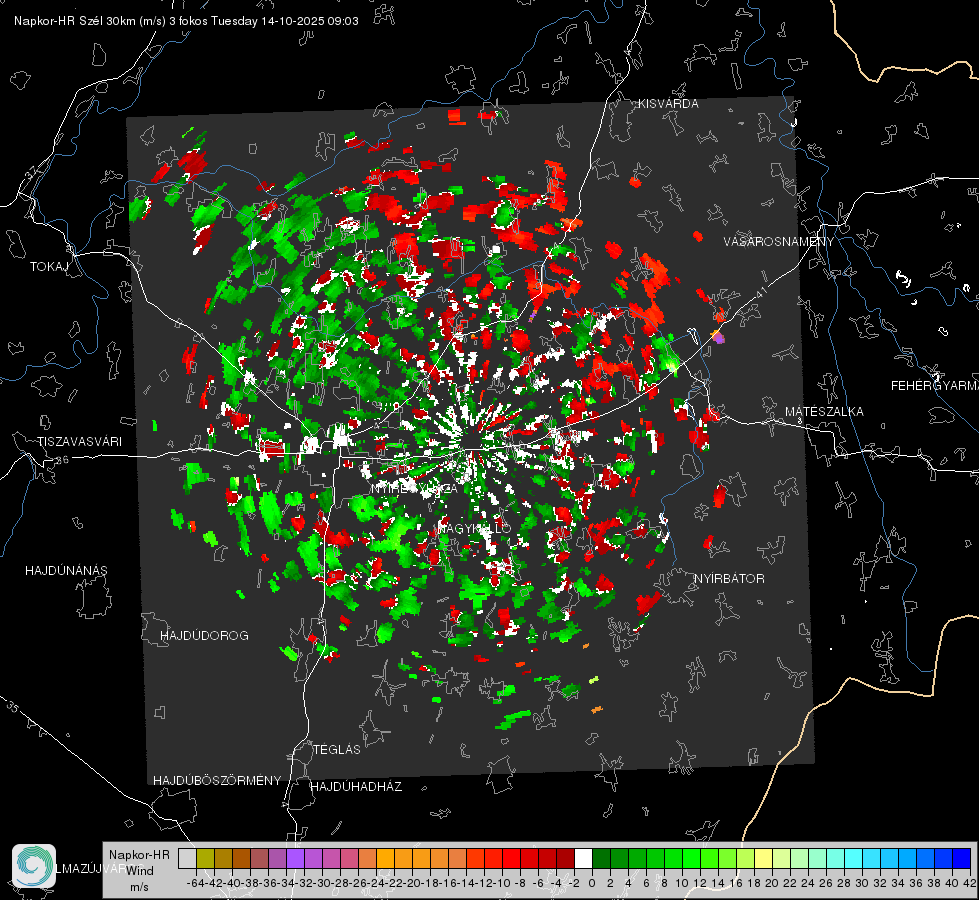The width and height of the screenshot is (979, 900).
Task: Click the legend value -64 label
Action: coord(195,883)
